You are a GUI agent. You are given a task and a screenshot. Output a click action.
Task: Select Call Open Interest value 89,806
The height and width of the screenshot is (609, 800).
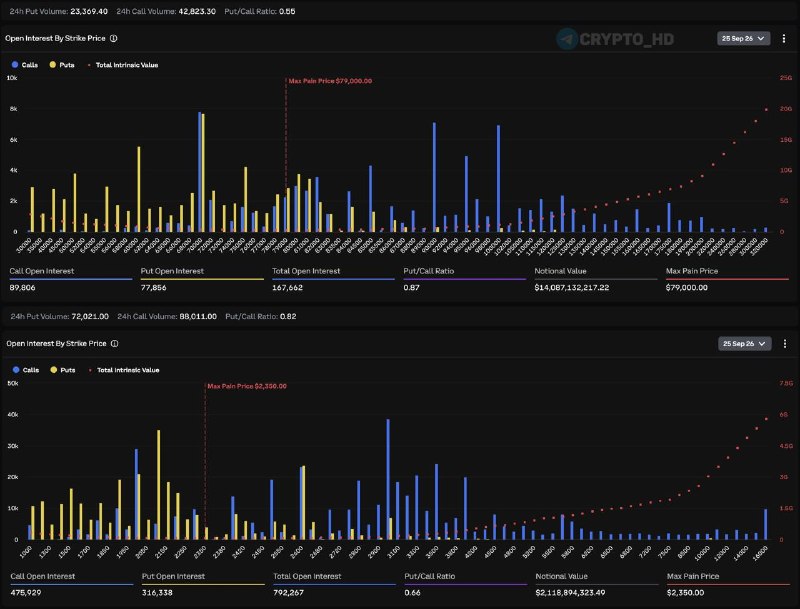[x=22, y=287]
